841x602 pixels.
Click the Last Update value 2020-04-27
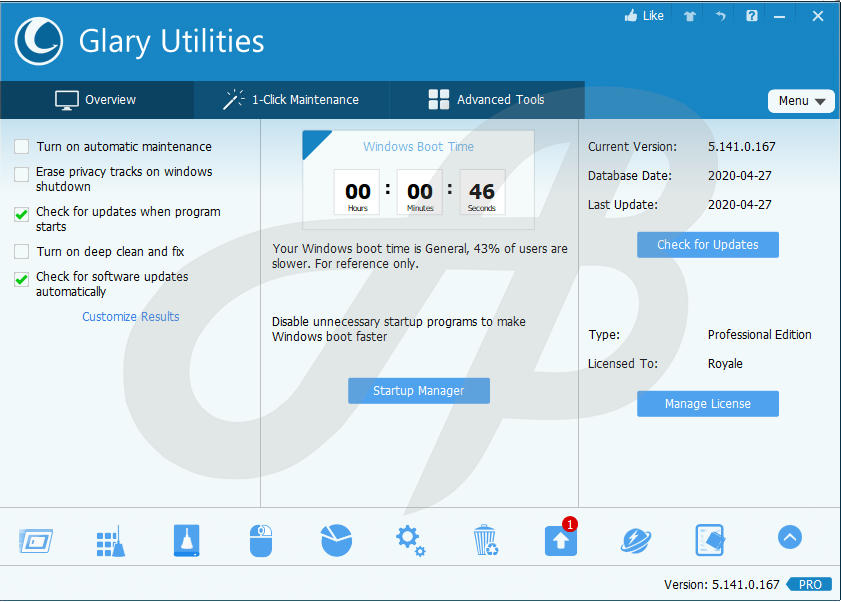[x=740, y=204]
